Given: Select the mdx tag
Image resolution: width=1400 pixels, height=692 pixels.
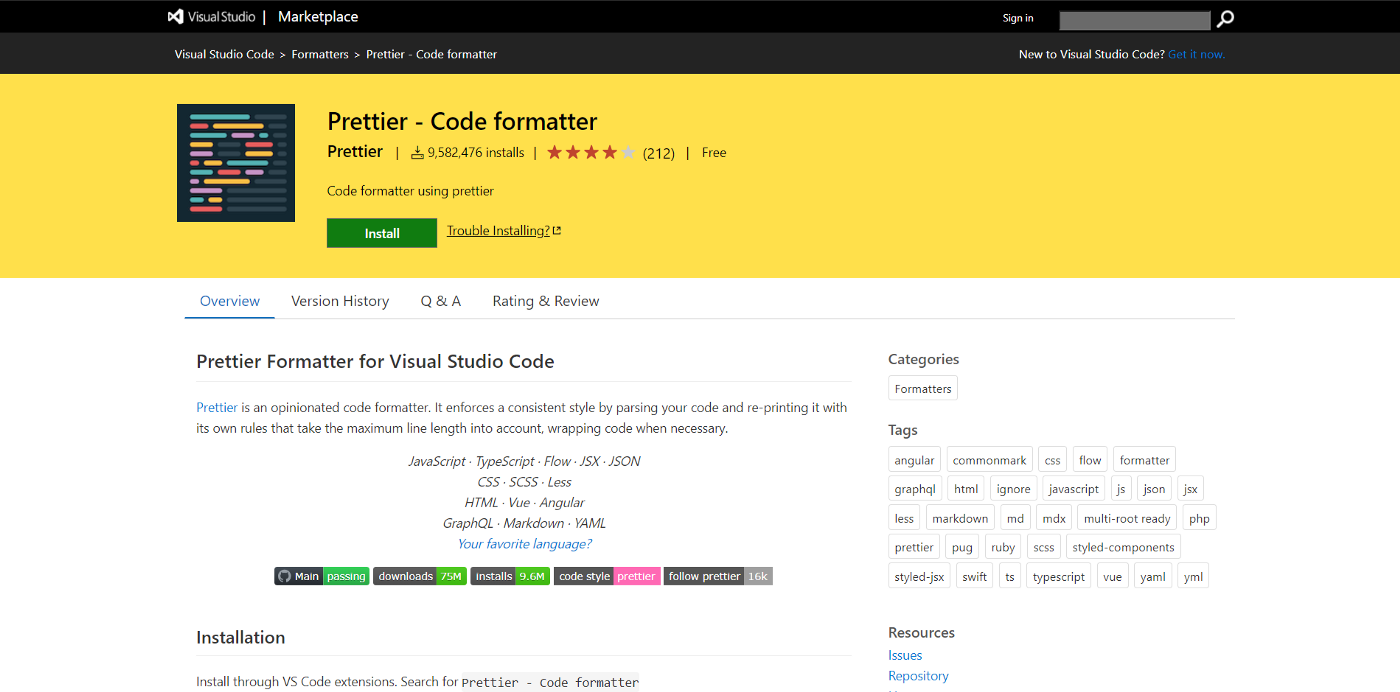Looking at the screenshot, I should tap(1053, 518).
